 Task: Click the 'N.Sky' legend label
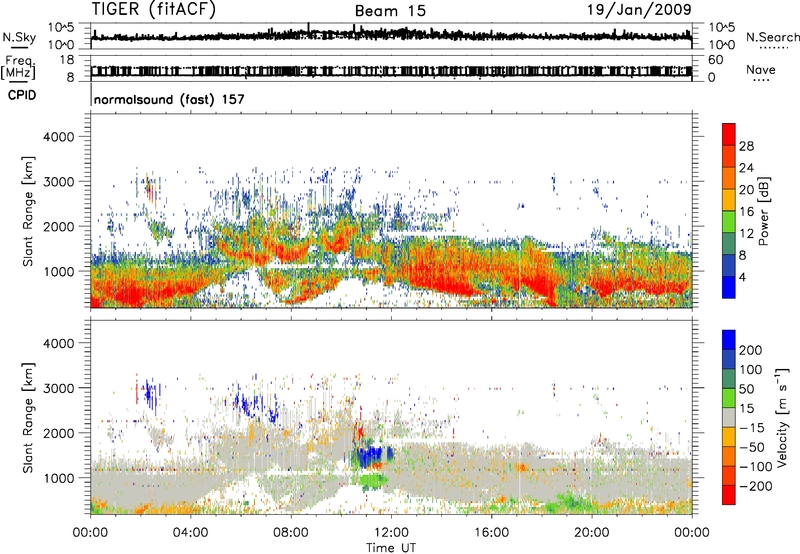(x=19, y=37)
